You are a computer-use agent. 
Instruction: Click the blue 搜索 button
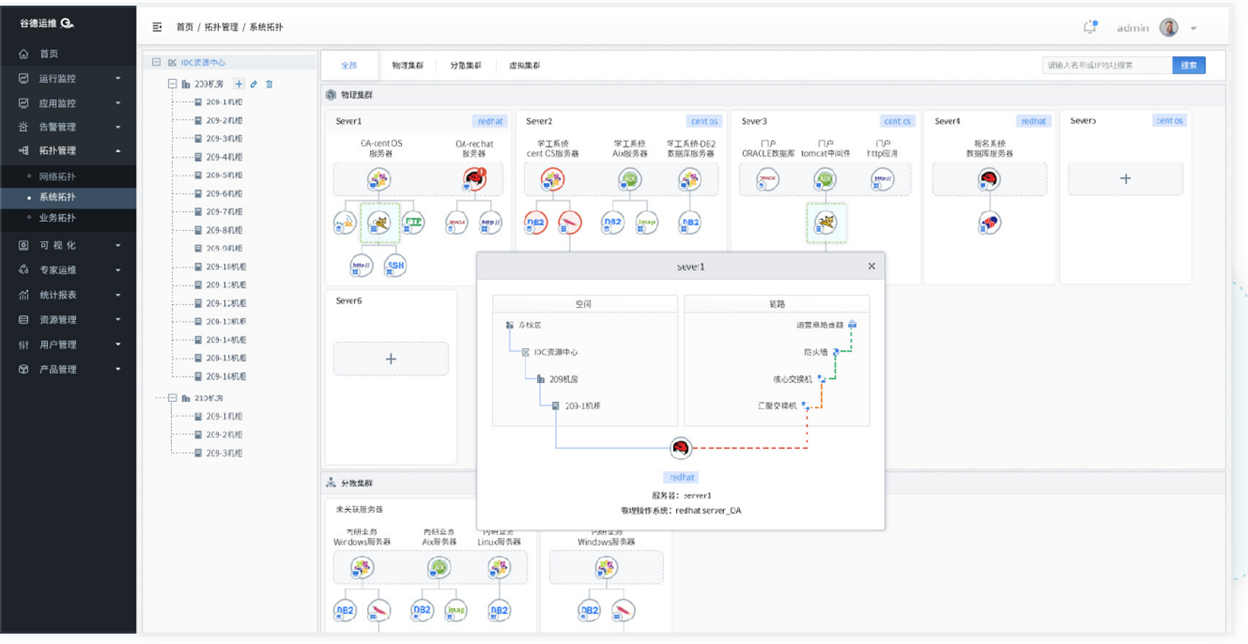click(x=1189, y=65)
